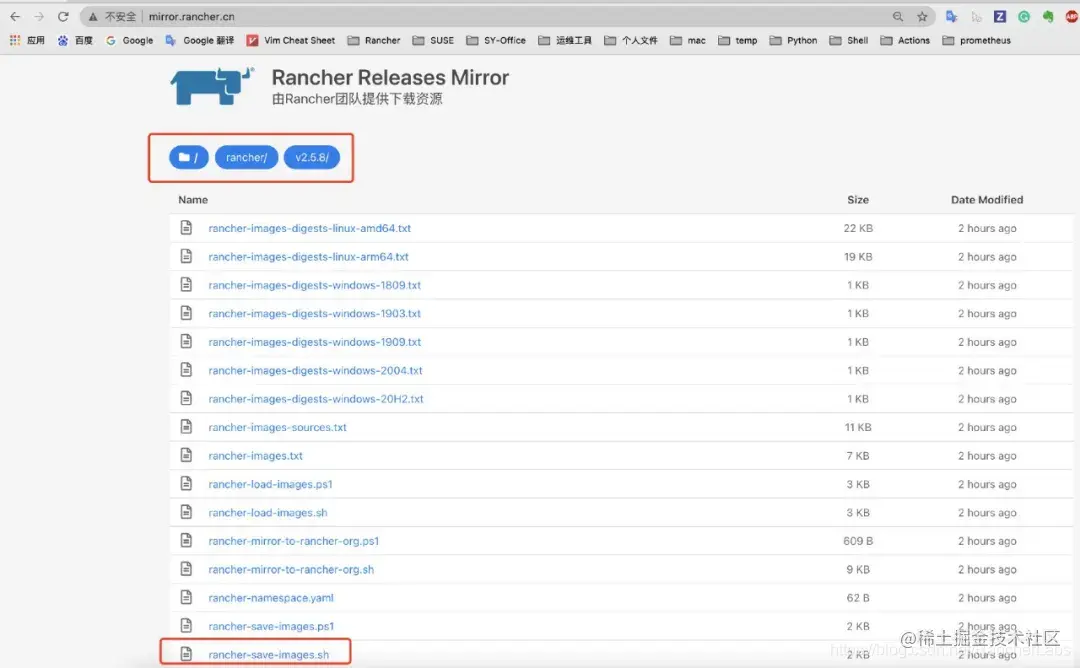Click file icon beside rancher-images-digests-windows-20H2.txt

[x=186, y=398]
